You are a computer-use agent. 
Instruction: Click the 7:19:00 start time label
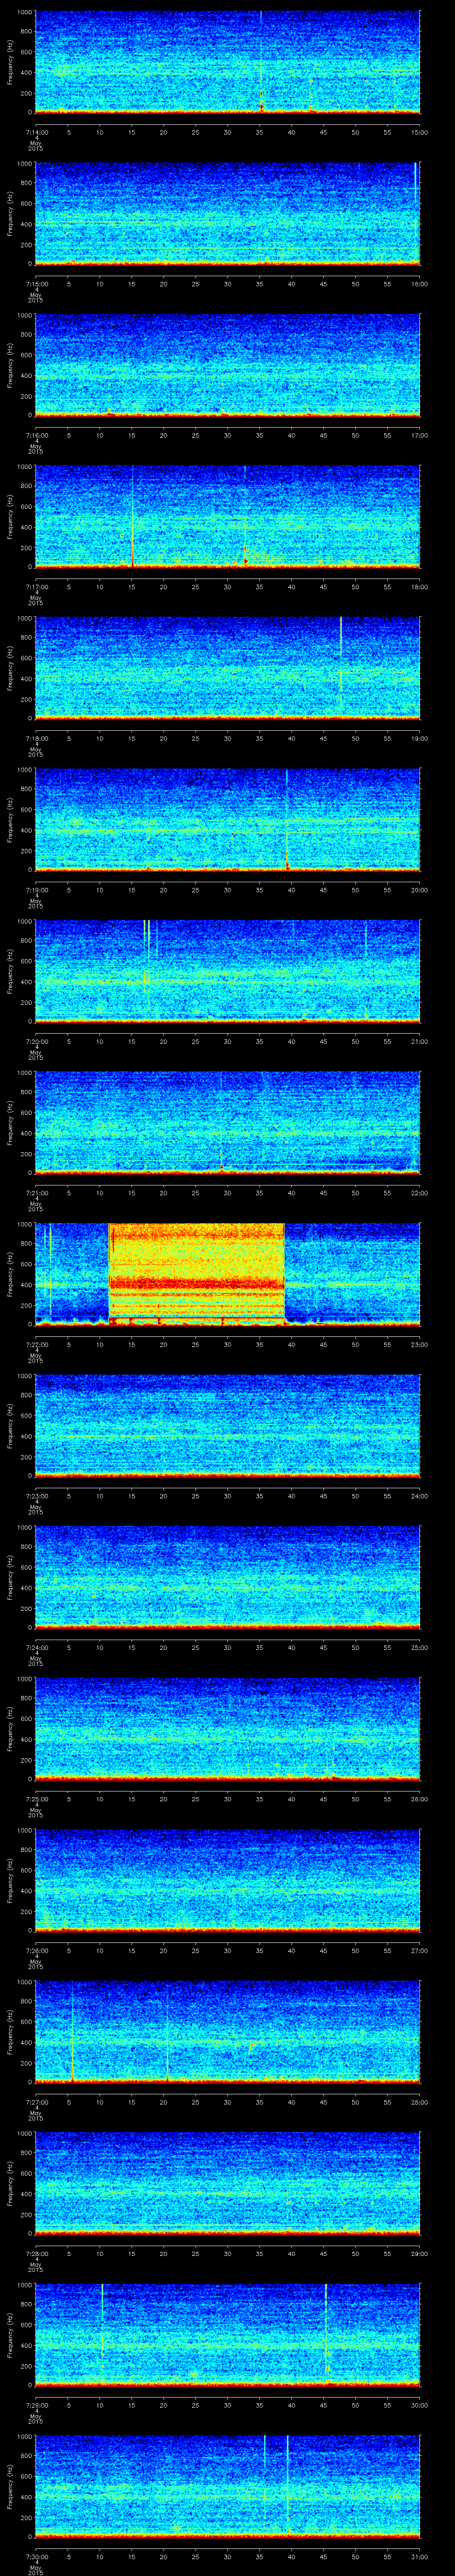36,890
